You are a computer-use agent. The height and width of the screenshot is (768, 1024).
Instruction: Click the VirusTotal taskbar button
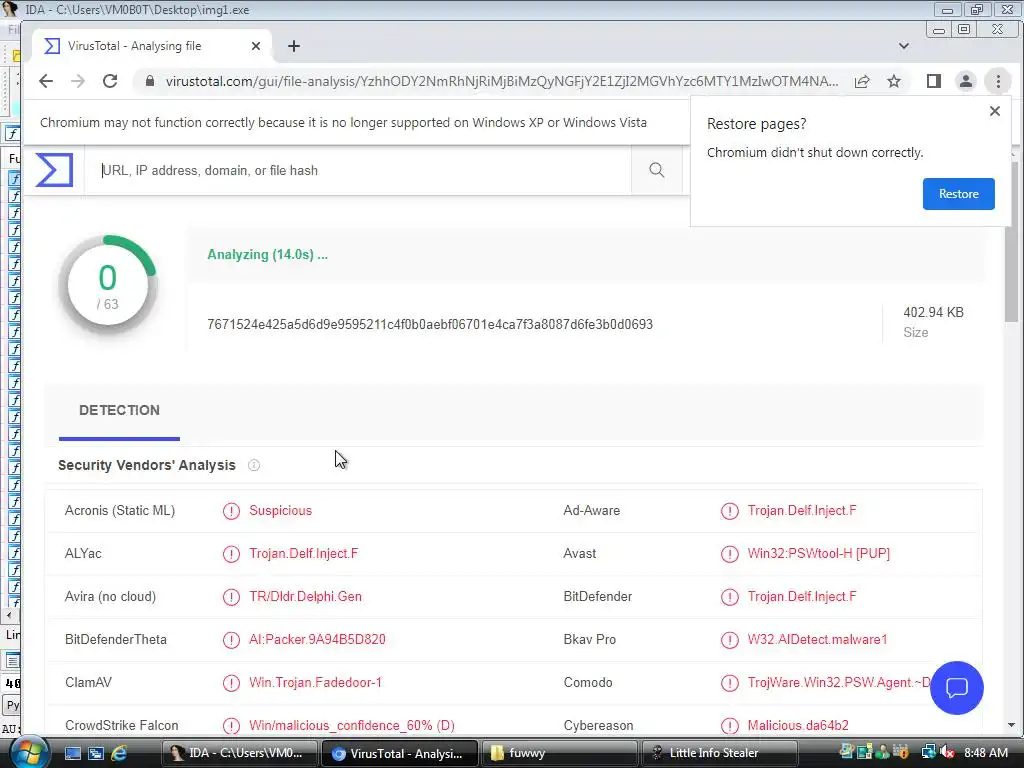coord(399,753)
